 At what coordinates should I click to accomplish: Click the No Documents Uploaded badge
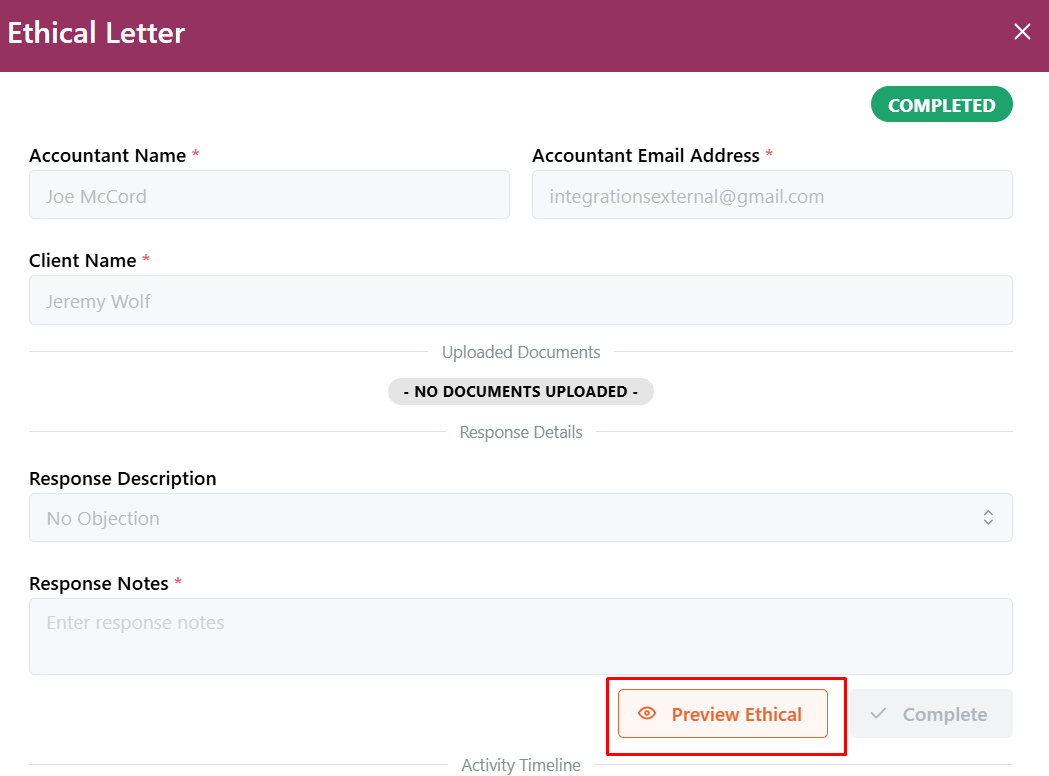point(520,392)
